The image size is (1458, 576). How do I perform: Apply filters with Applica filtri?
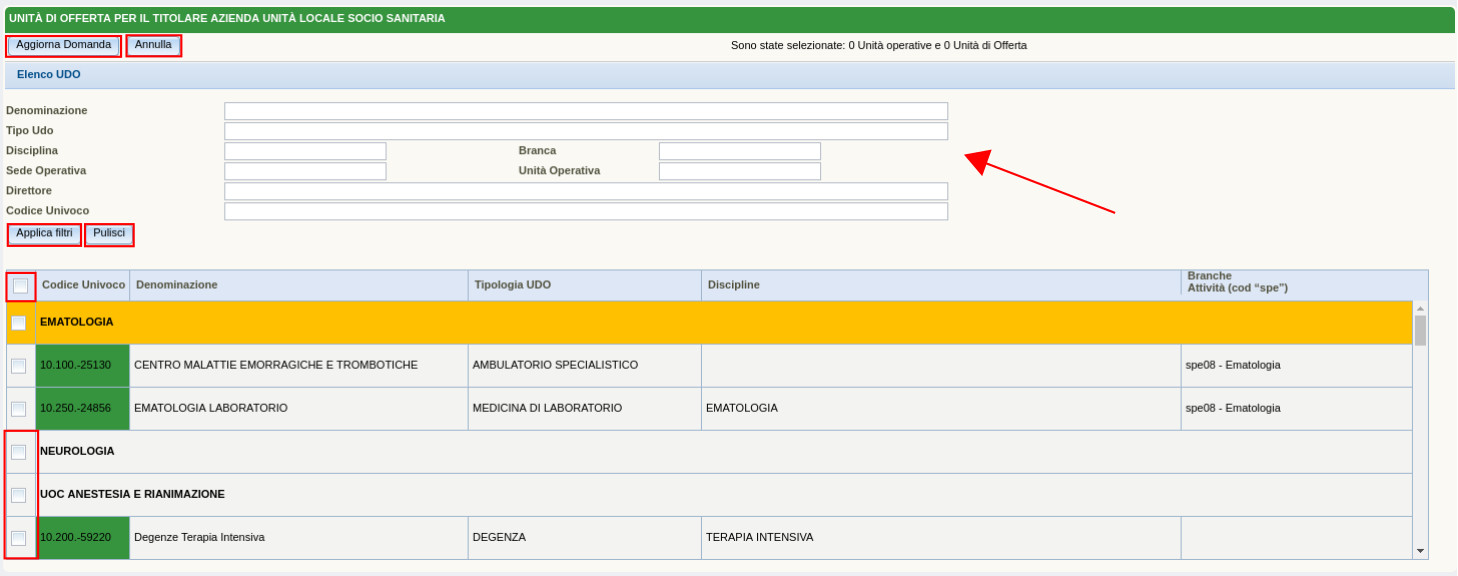point(44,234)
